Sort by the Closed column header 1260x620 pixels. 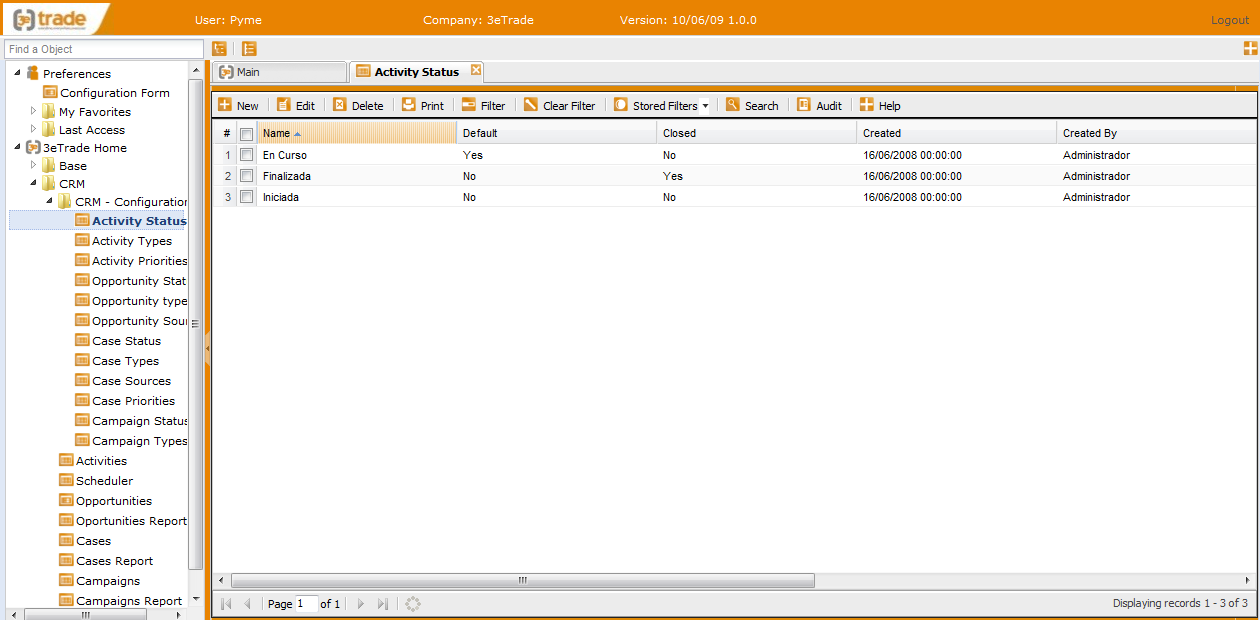click(756, 133)
